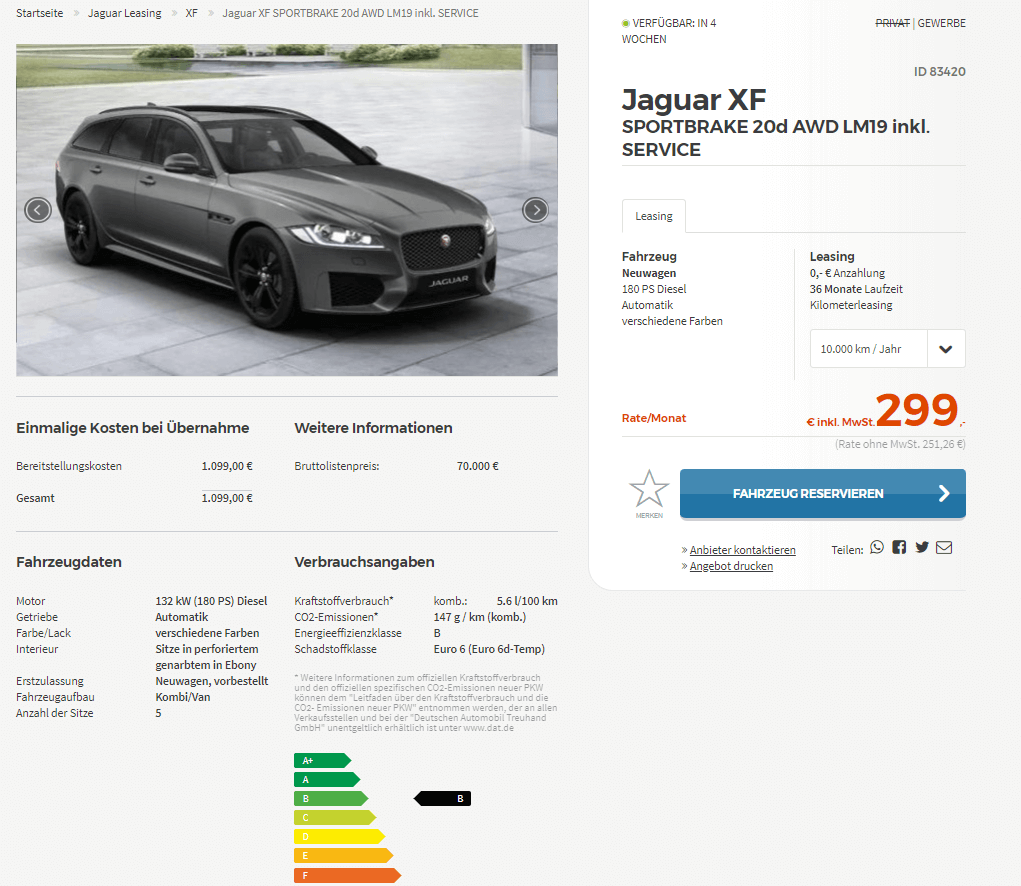Click 'Rate ohne MwSt. 251,26 €' text
The width and height of the screenshot is (1021, 886).
pyautogui.click(x=900, y=444)
